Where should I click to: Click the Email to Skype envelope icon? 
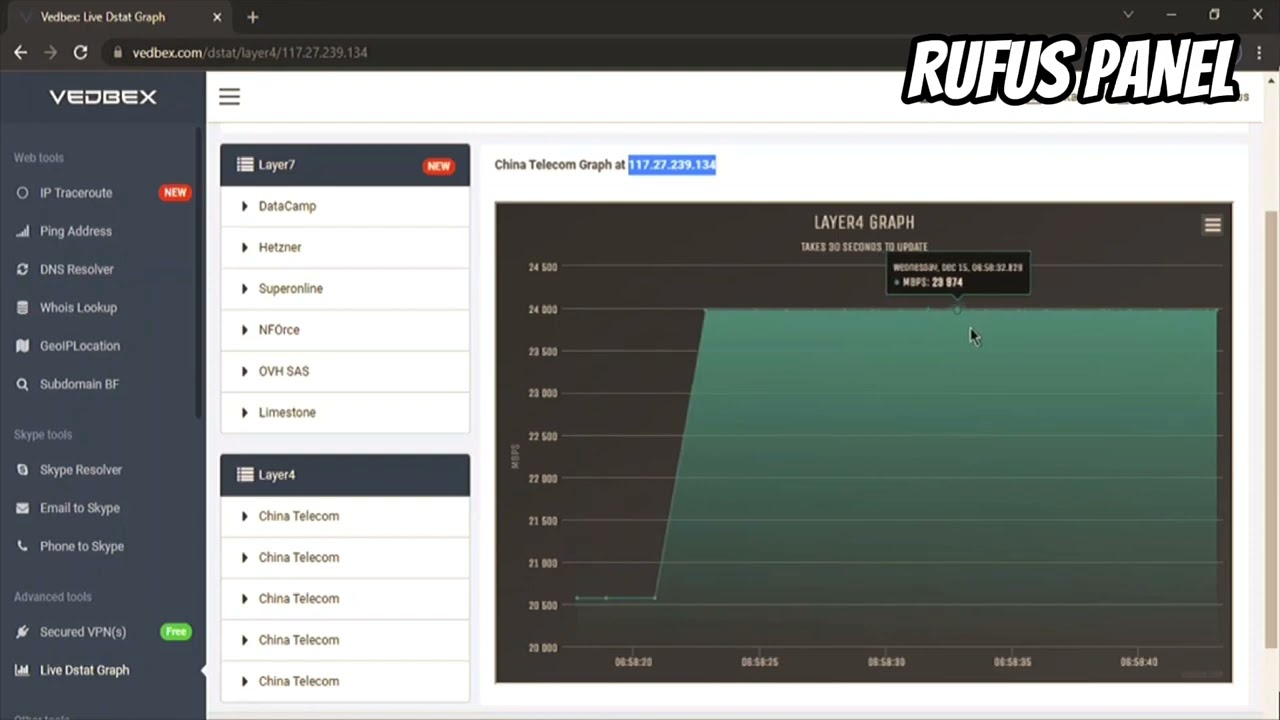22,508
